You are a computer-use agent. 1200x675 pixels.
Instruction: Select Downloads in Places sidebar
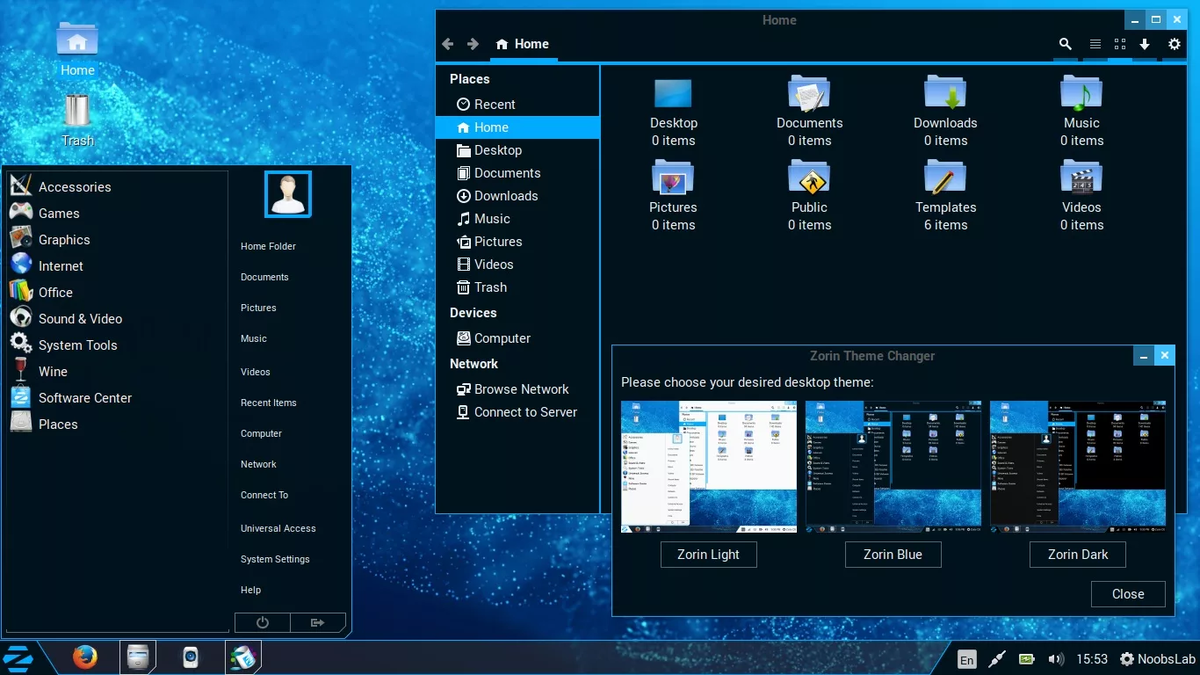(x=517, y=196)
